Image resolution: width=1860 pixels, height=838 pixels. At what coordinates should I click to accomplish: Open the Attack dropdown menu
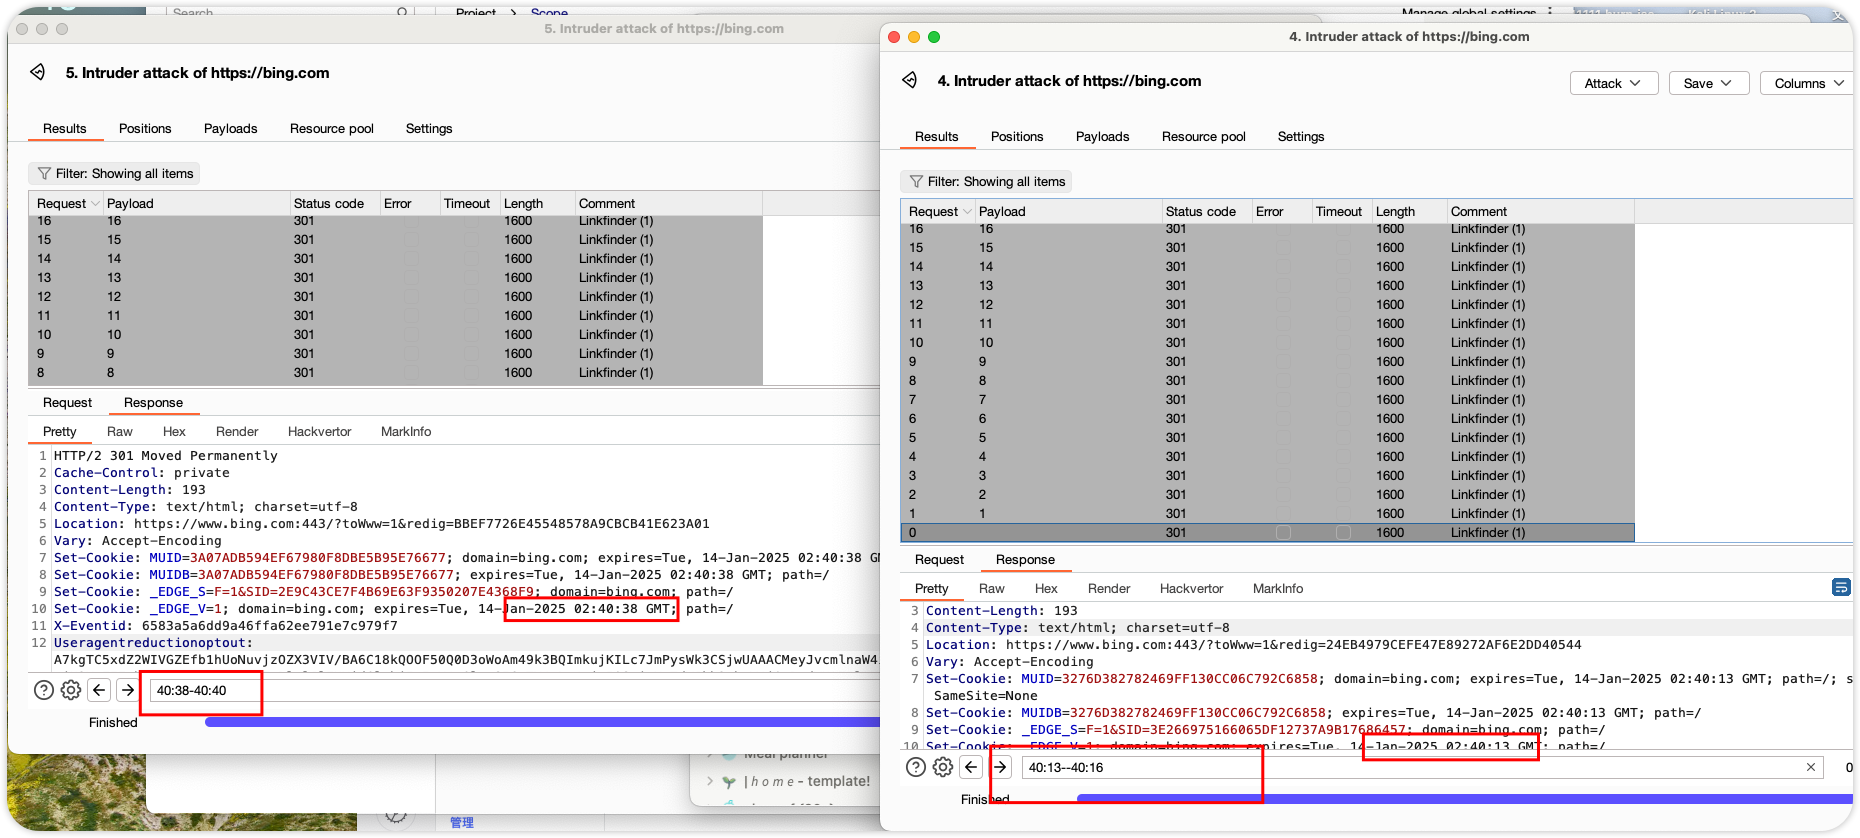pos(1614,83)
